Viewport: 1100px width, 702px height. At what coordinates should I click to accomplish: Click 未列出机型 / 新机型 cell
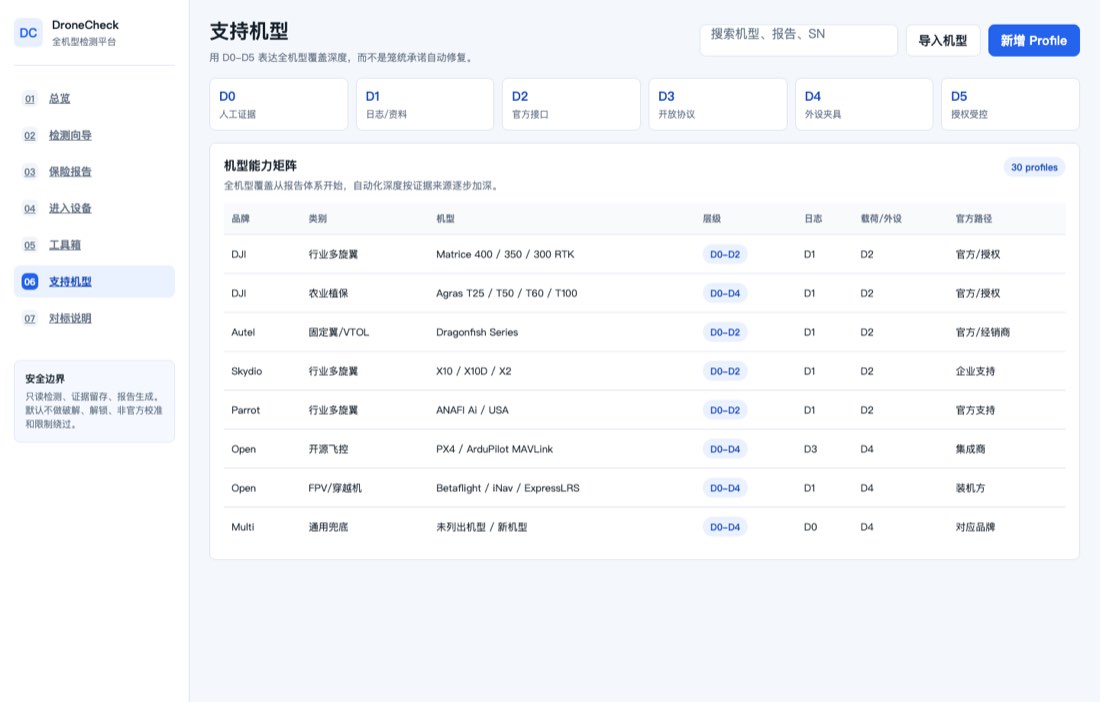(x=481, y=527)
